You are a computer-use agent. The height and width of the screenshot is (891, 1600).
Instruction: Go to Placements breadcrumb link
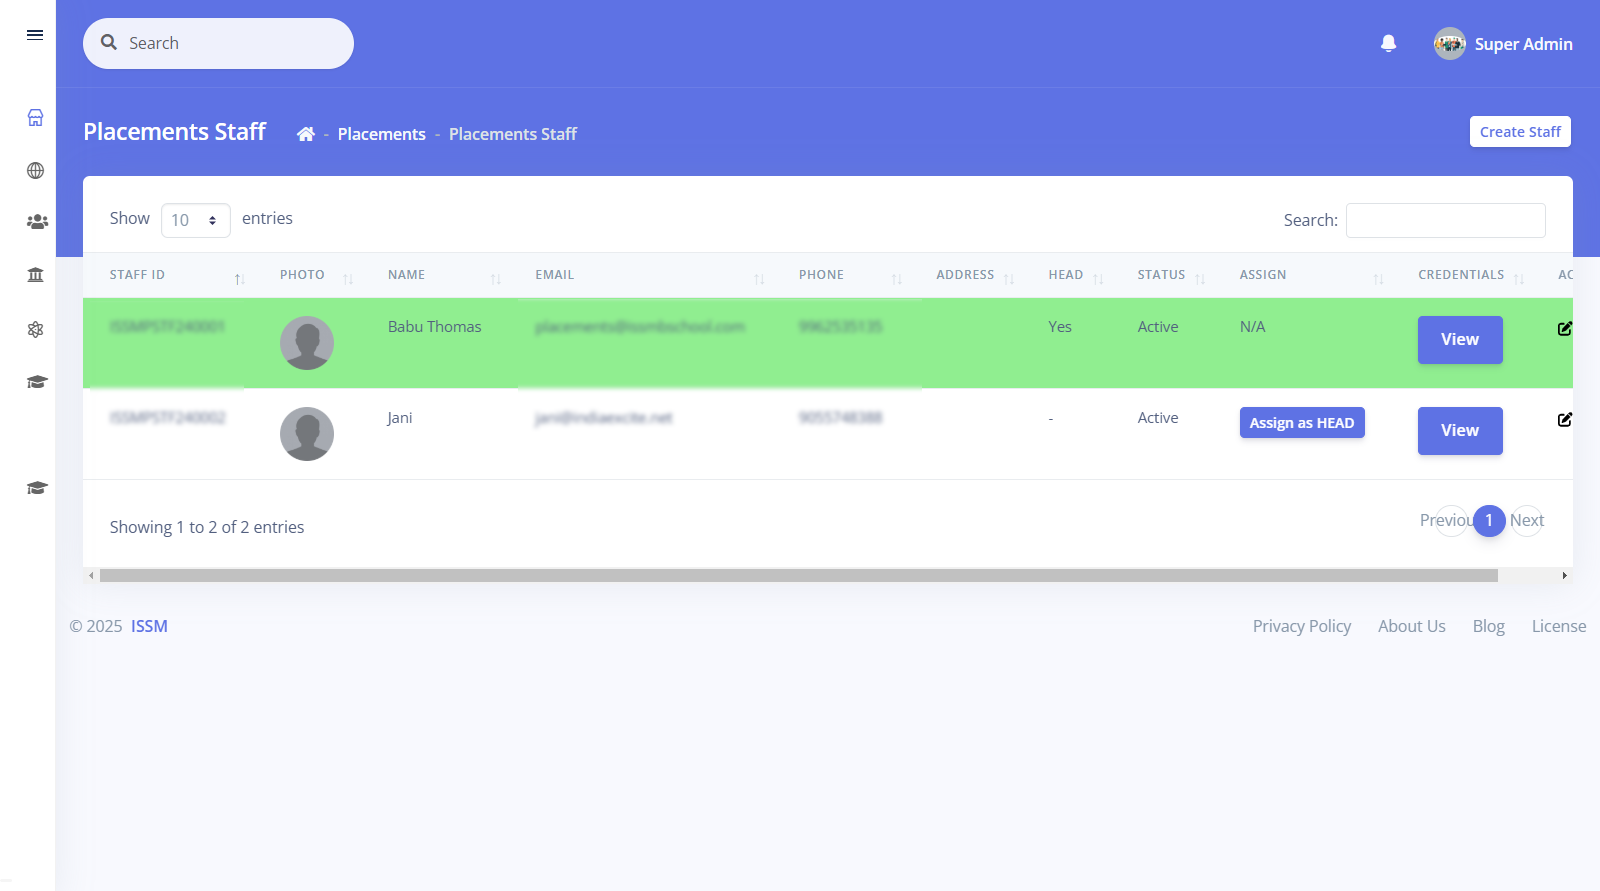tap(381, 134)
